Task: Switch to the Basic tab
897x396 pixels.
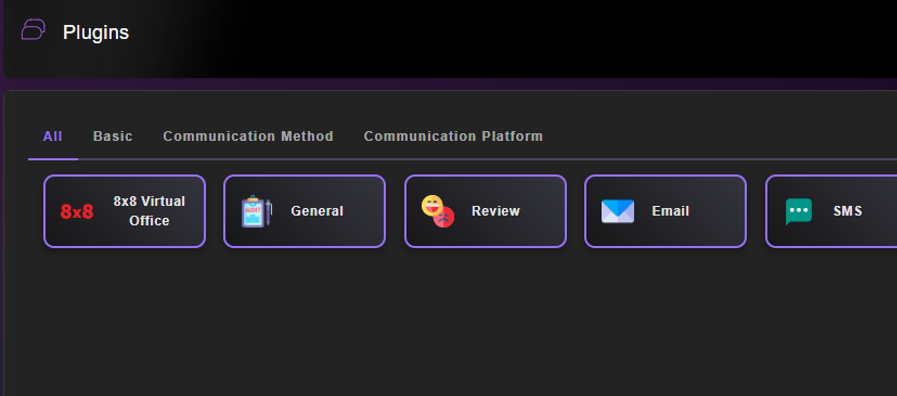Action: pos(113,136)
